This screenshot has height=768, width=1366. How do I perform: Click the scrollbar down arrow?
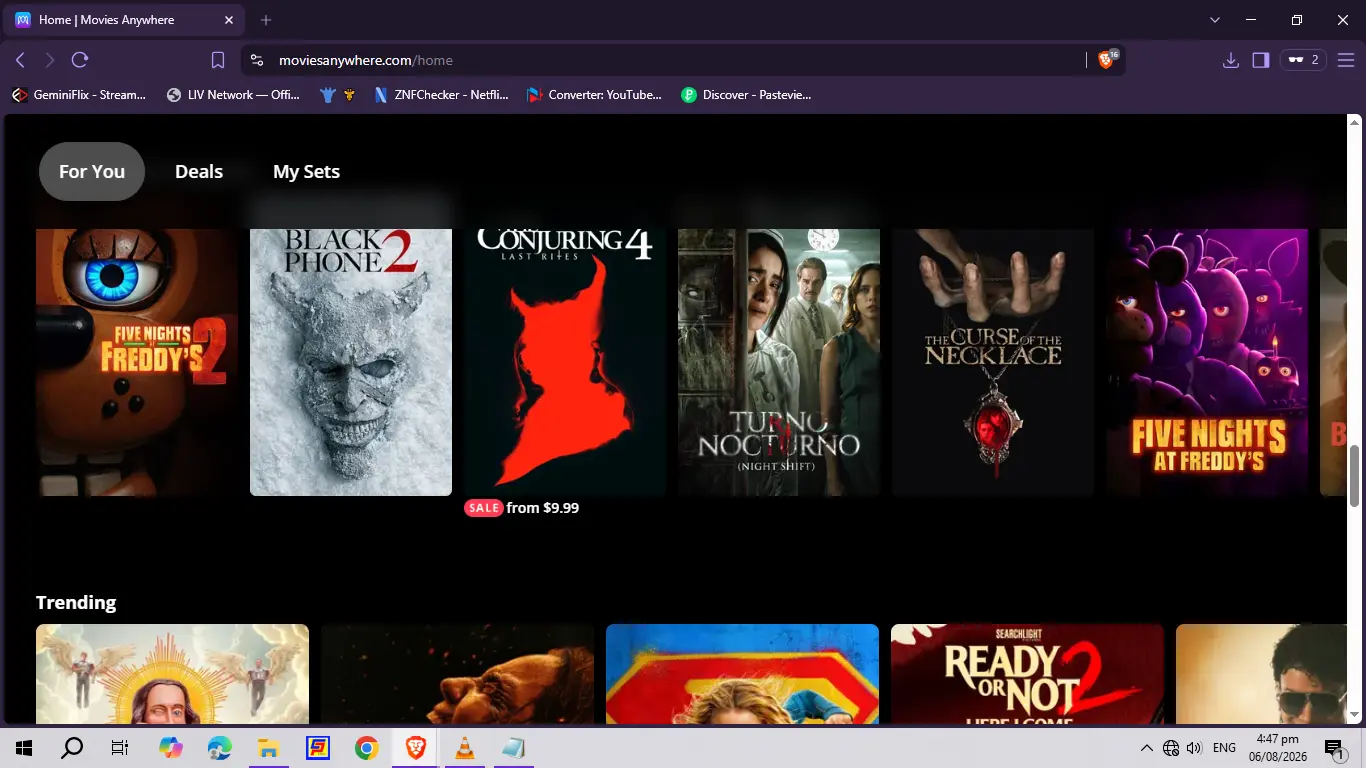click(1355, 715)
